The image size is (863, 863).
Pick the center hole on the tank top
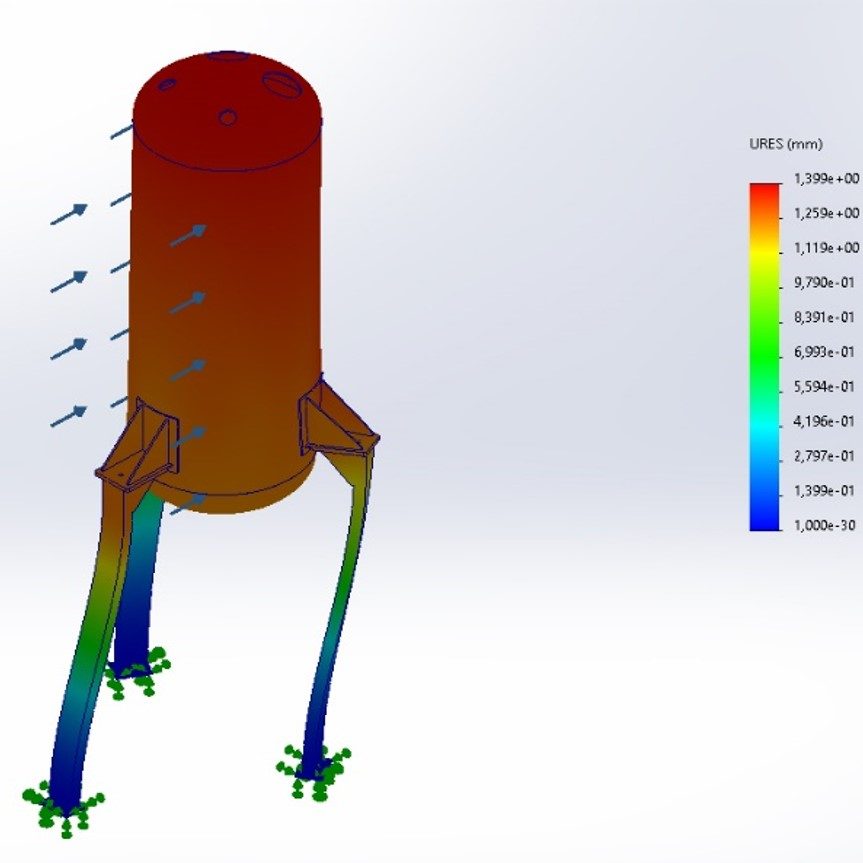pos(228,117)
